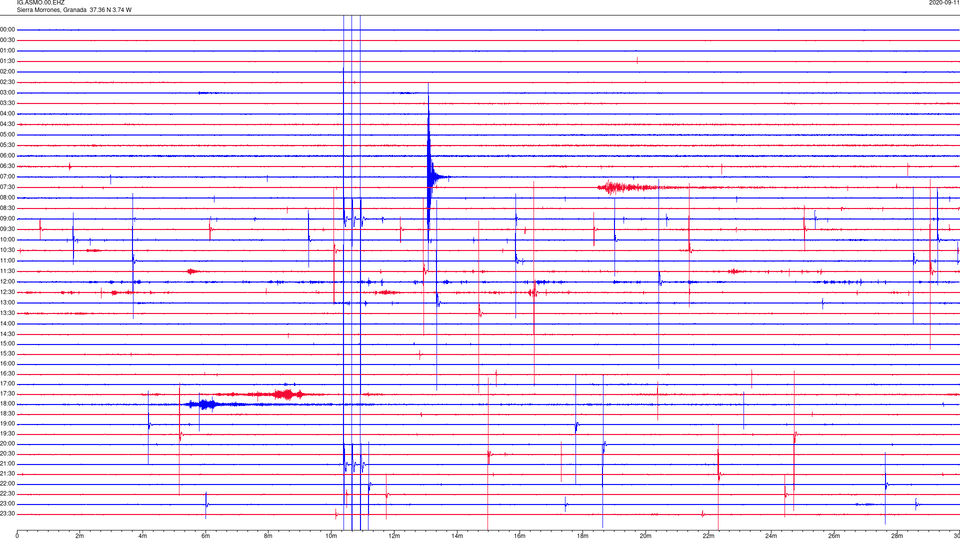Click the red tremor burst on the 17:30 trace
Viewport: 960px width, 540px height.
click(x=287, y=394)
